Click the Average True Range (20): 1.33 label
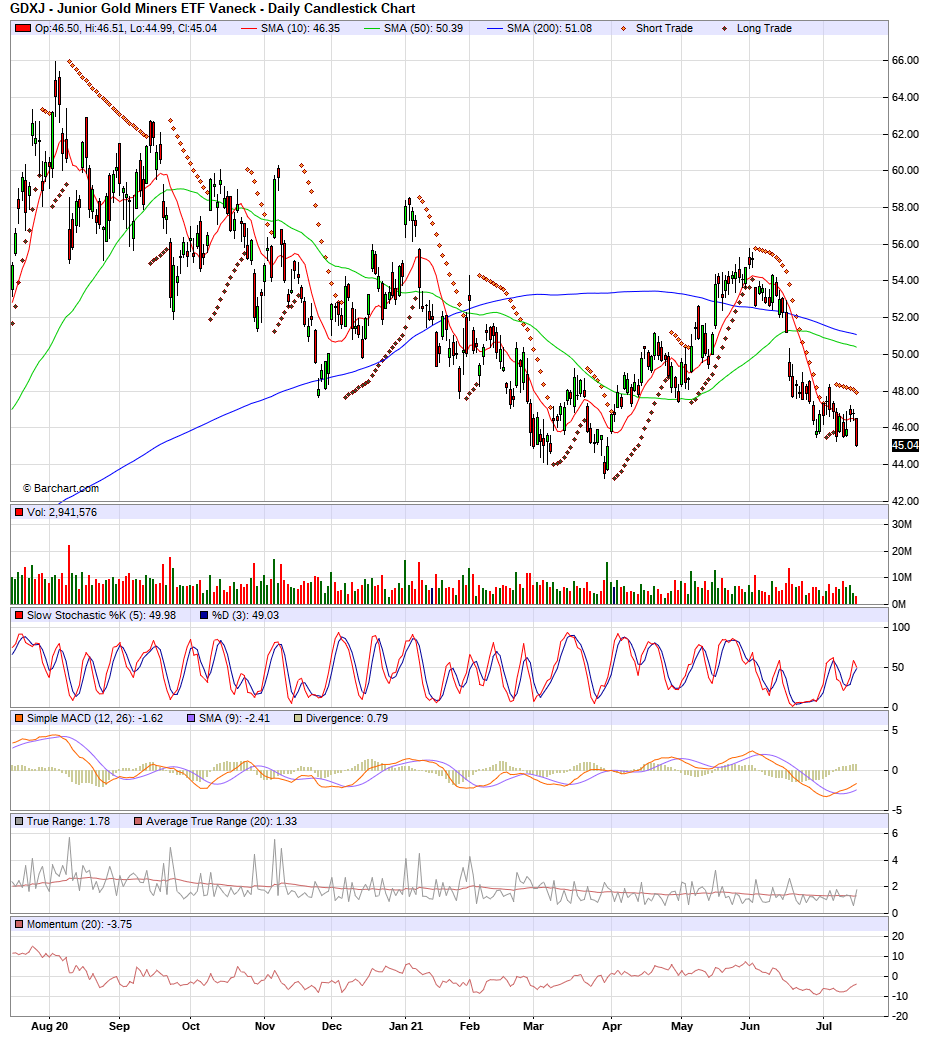The width and height of the screenshot is (930, 1057). coord(222,822)
